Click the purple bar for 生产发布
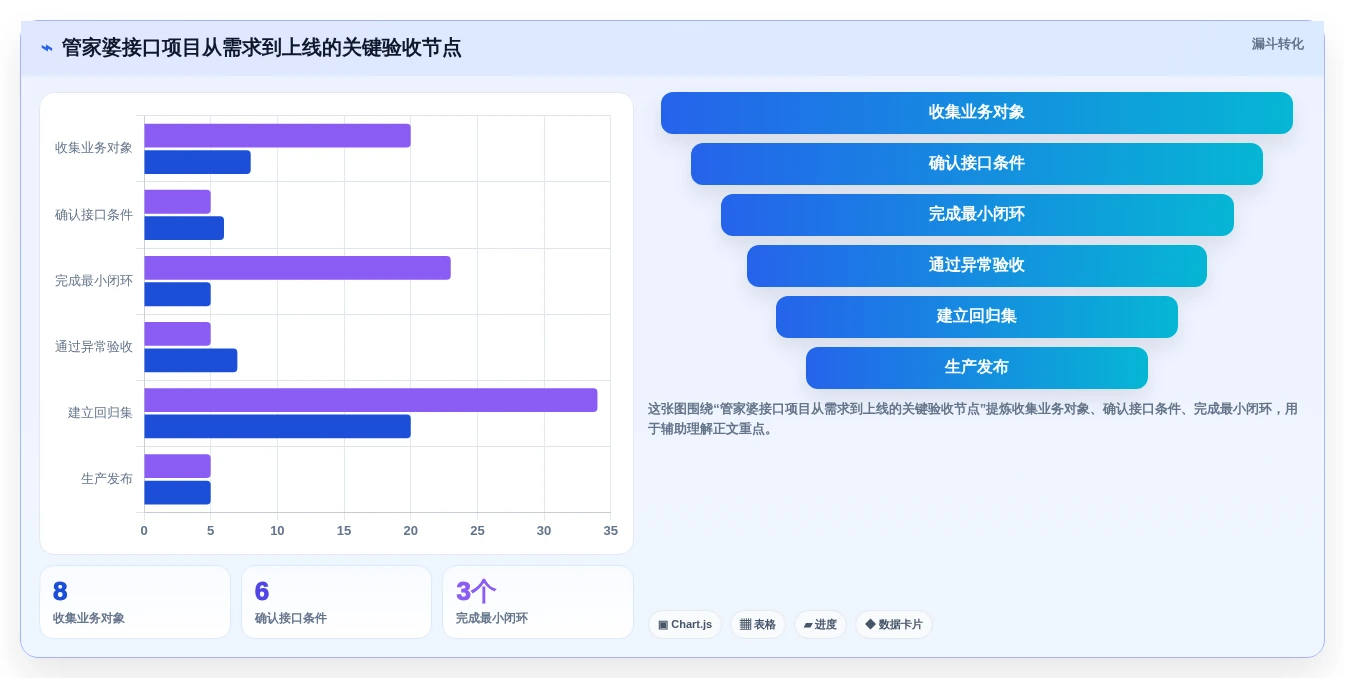The height and width of the screenshot is (678, 1345). pyautogui.click(x=177, y=466)
